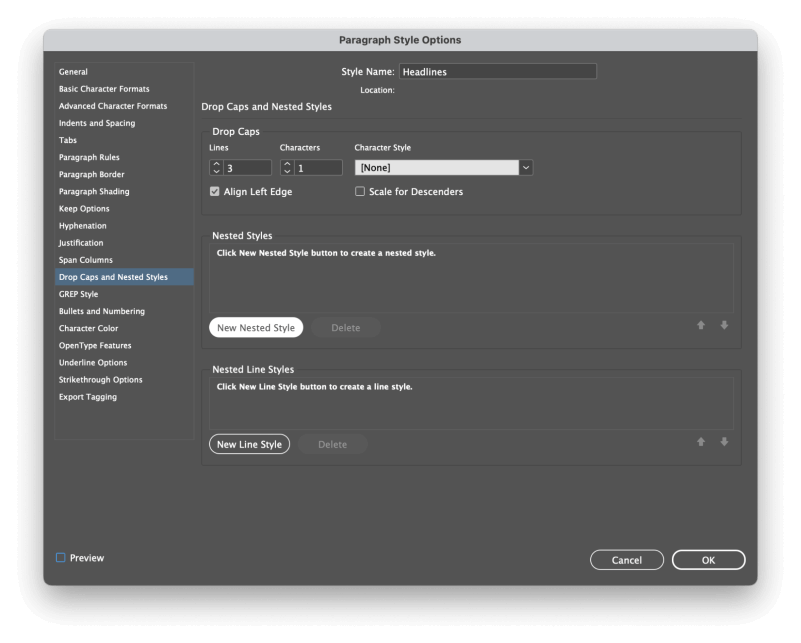Select Drop Caps and Nested Styles item
This screenshot has width=801, height=643.
pyautogui.click(x=124, y=277)
